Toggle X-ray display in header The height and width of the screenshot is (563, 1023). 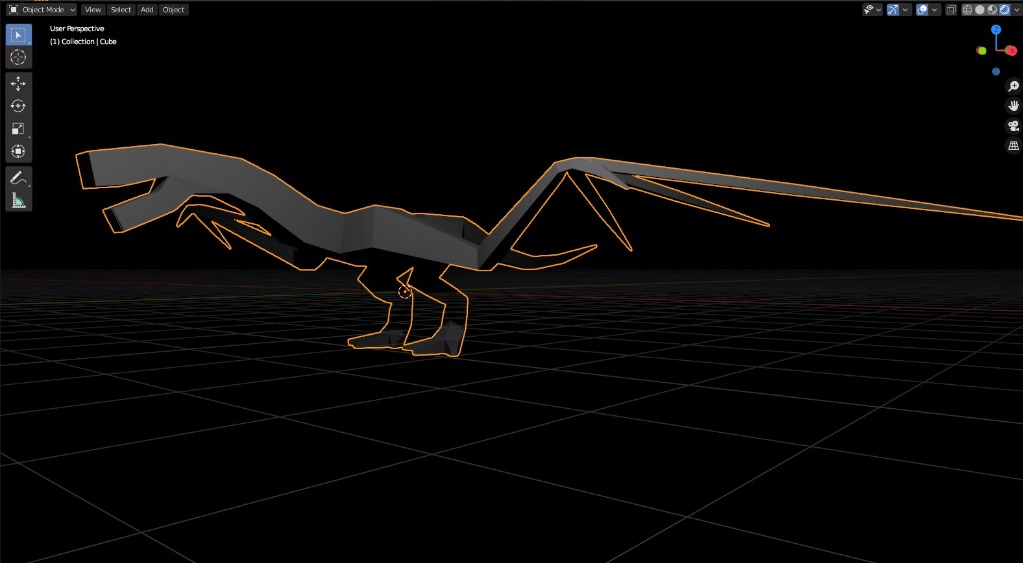(x=950, y=9)
